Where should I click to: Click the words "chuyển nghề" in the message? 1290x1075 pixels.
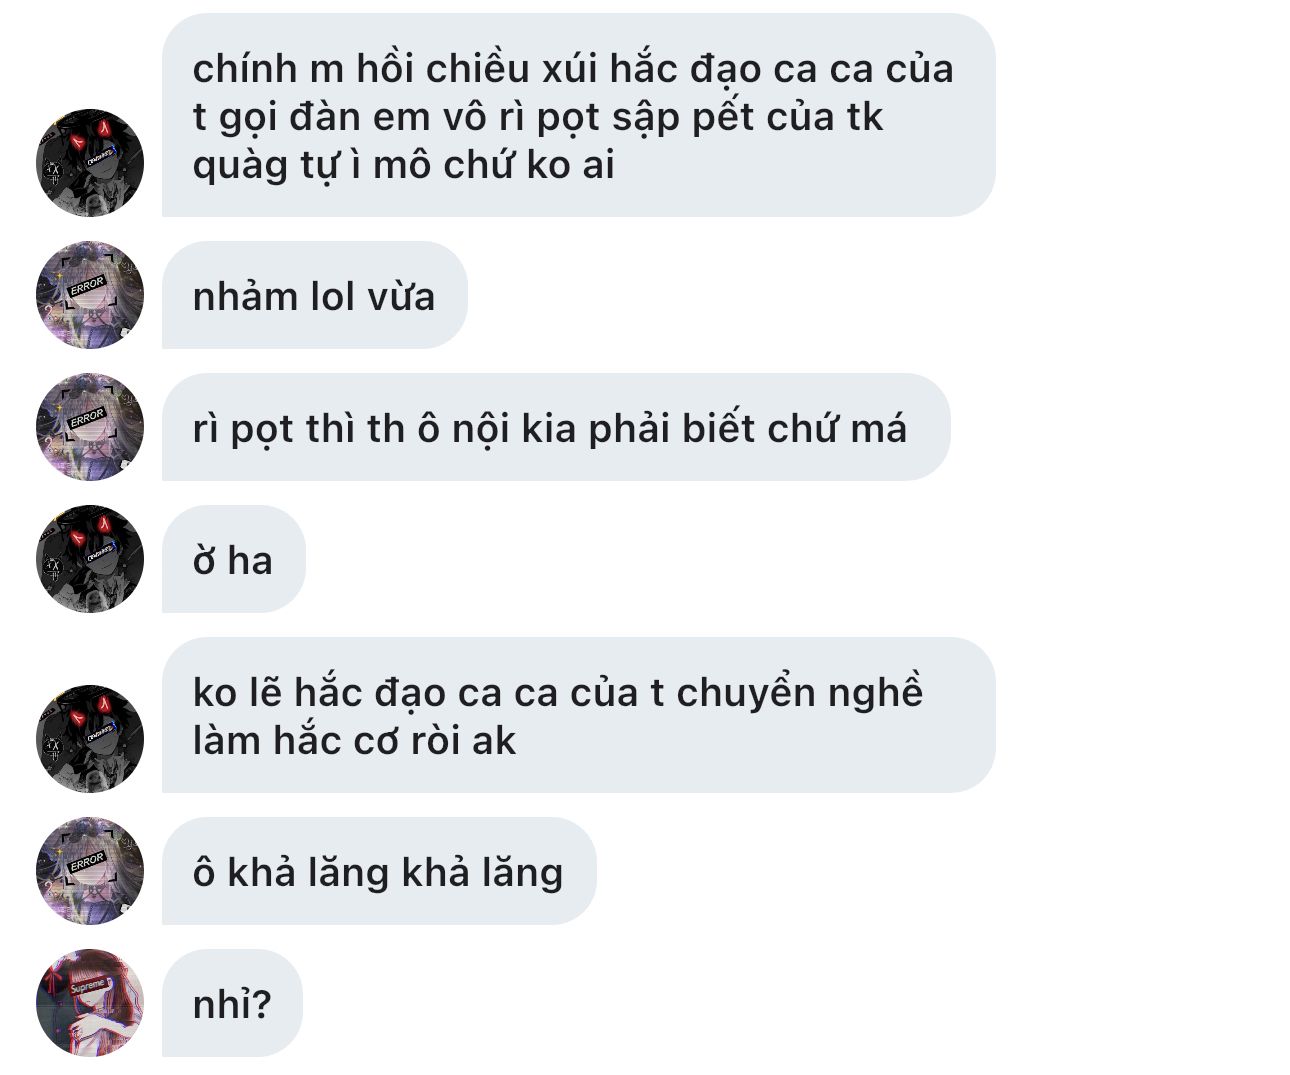click(800, 694)
